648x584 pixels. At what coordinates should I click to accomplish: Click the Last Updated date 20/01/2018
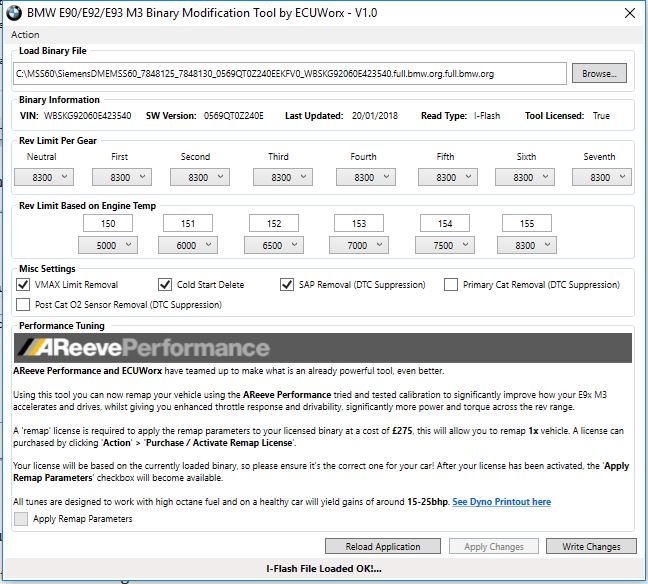pyautogui.click(x=375, y=116)
